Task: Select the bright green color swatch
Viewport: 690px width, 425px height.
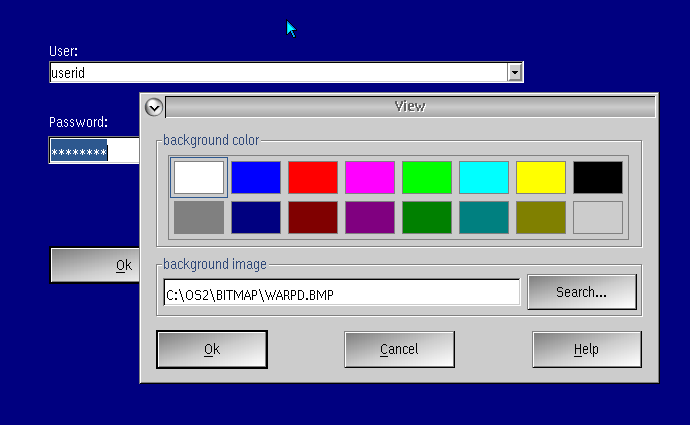Action: [x=427, y=177]
